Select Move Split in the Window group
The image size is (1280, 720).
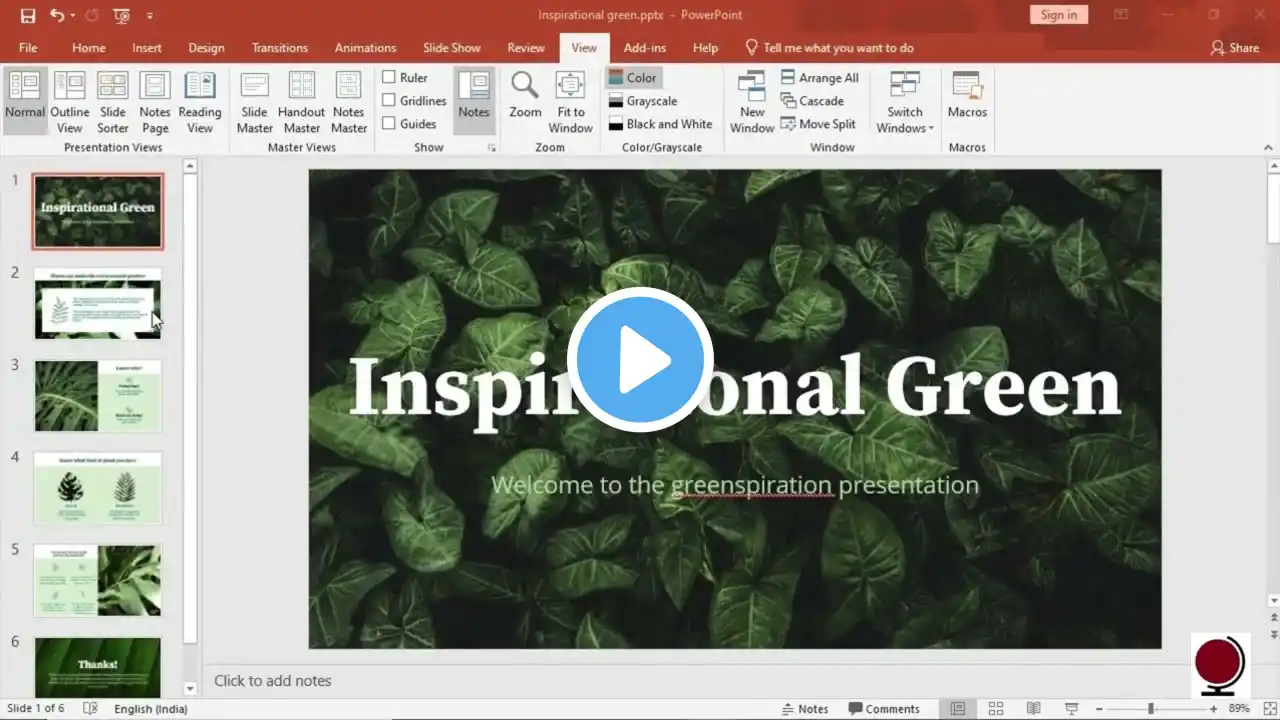pyautogui.click(x=818, y=124)
